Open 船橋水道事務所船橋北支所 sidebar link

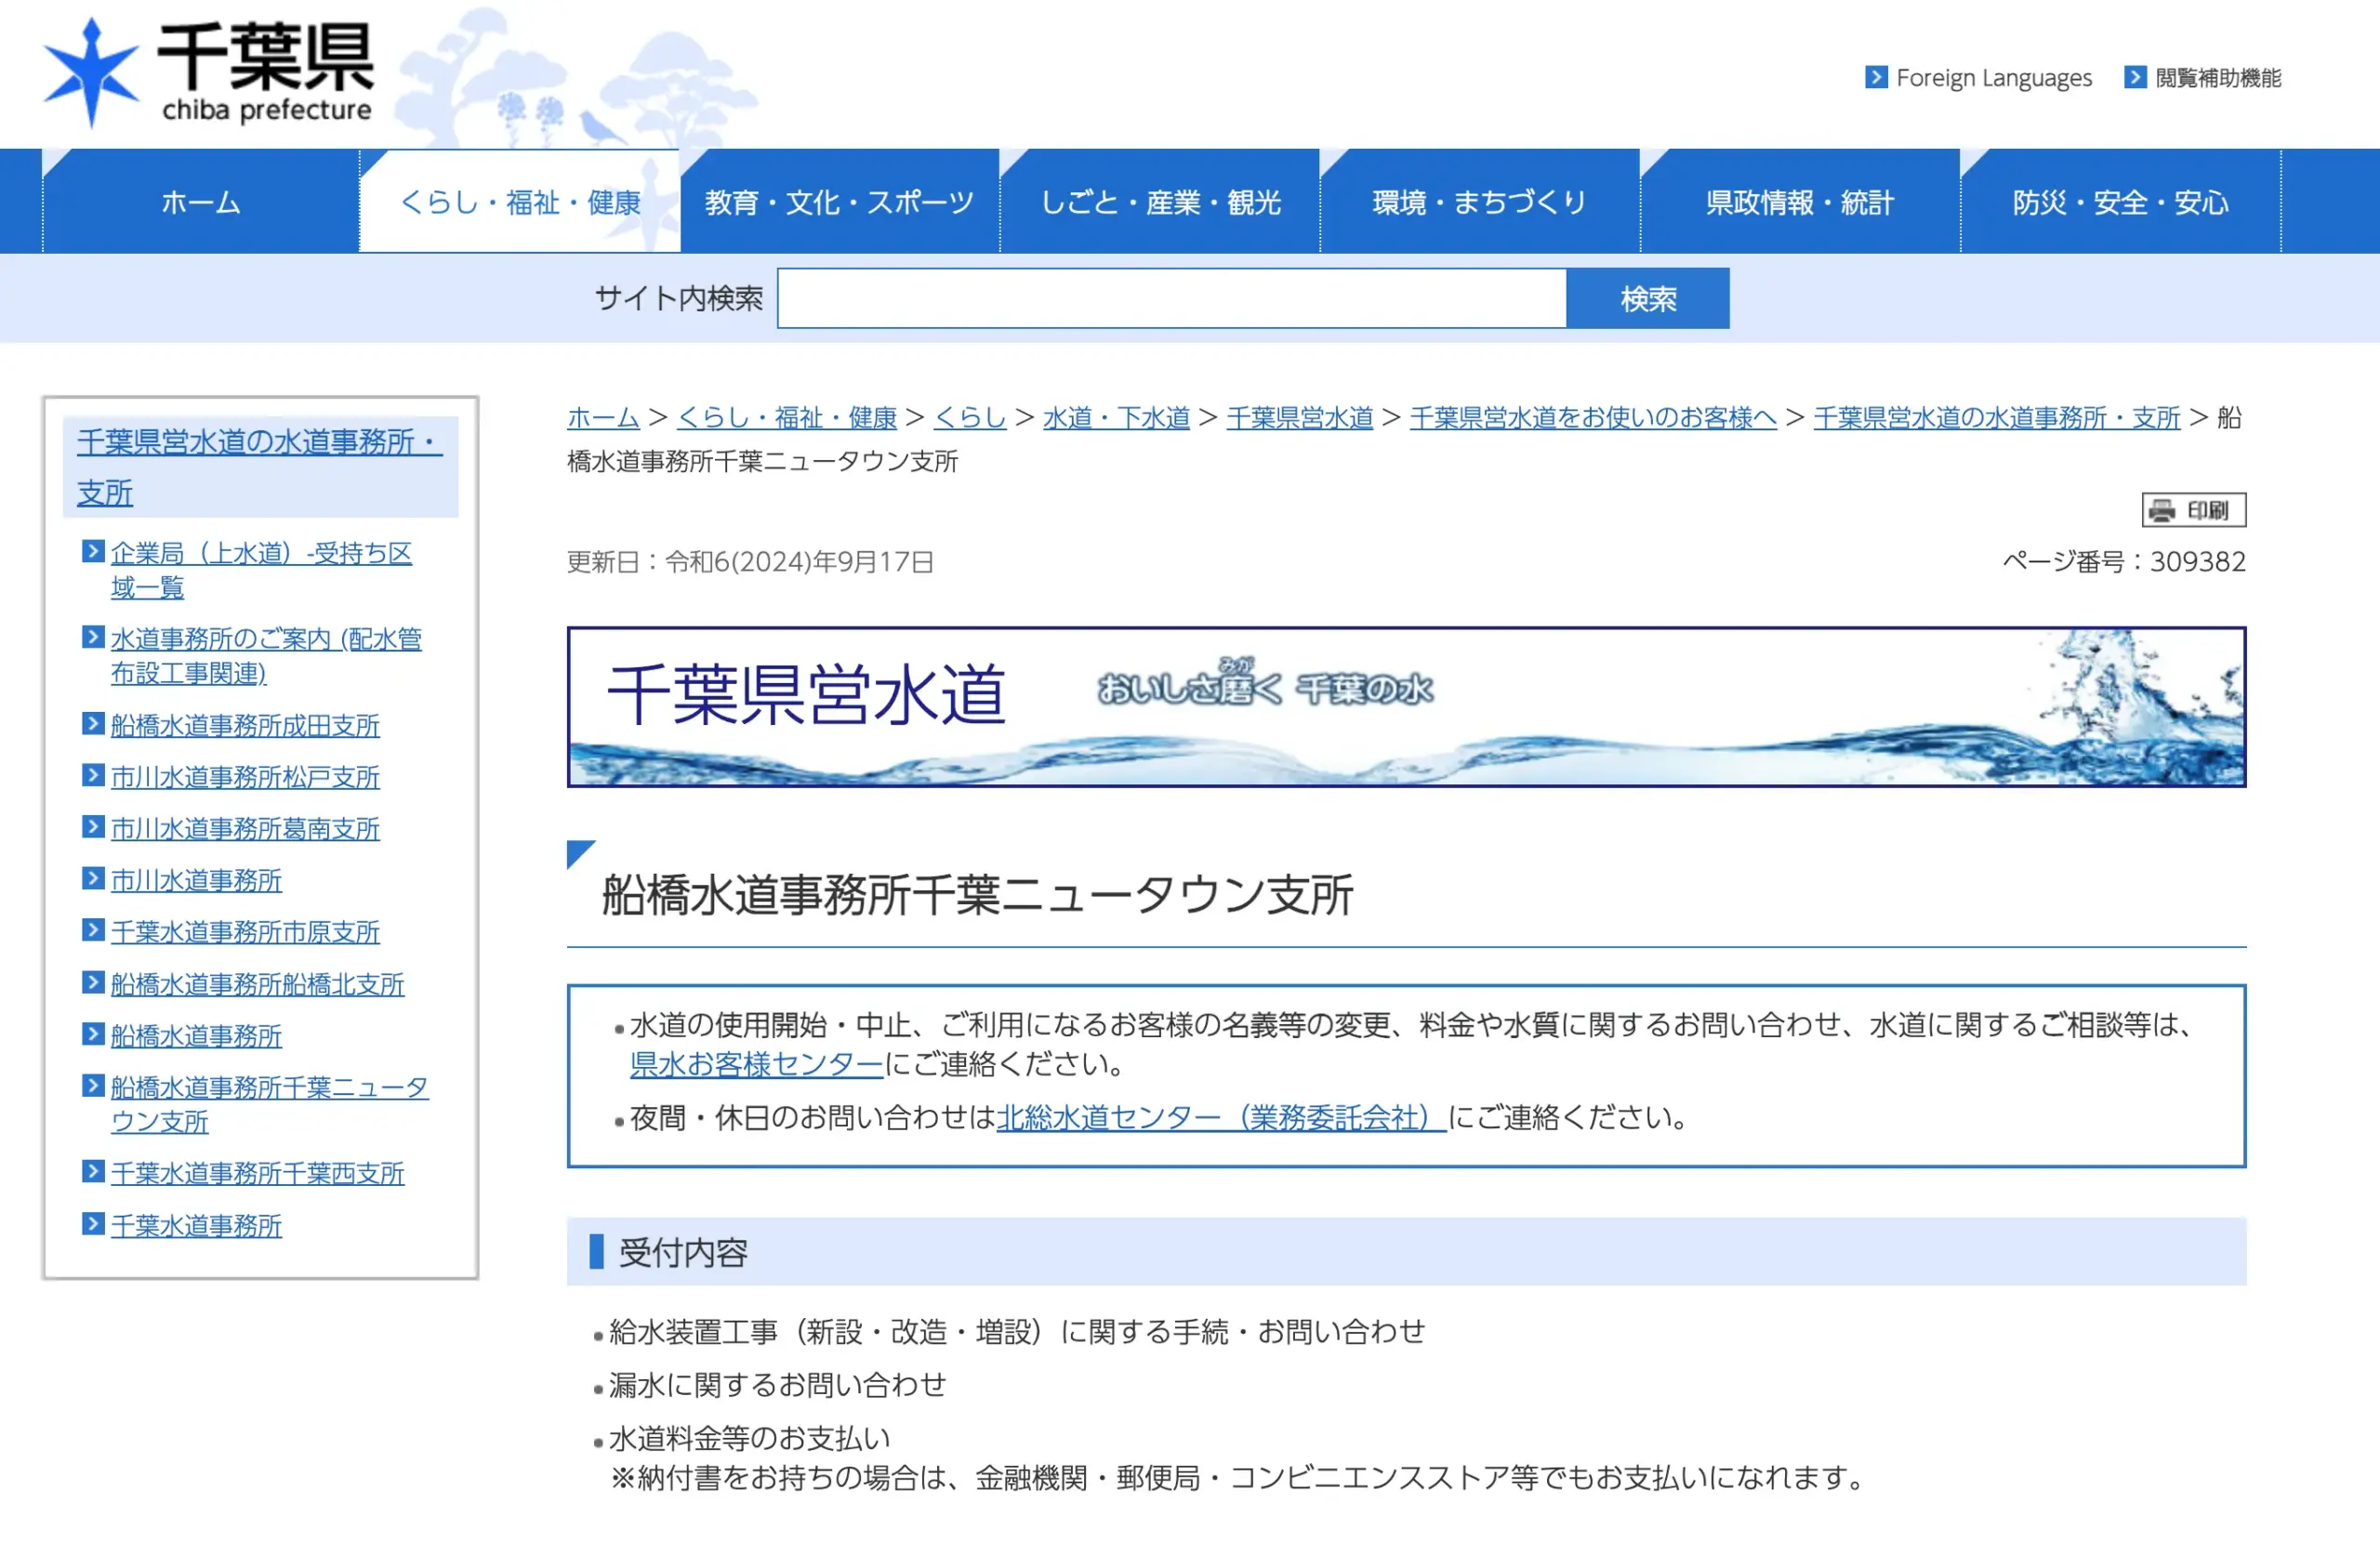click(257, 984)
